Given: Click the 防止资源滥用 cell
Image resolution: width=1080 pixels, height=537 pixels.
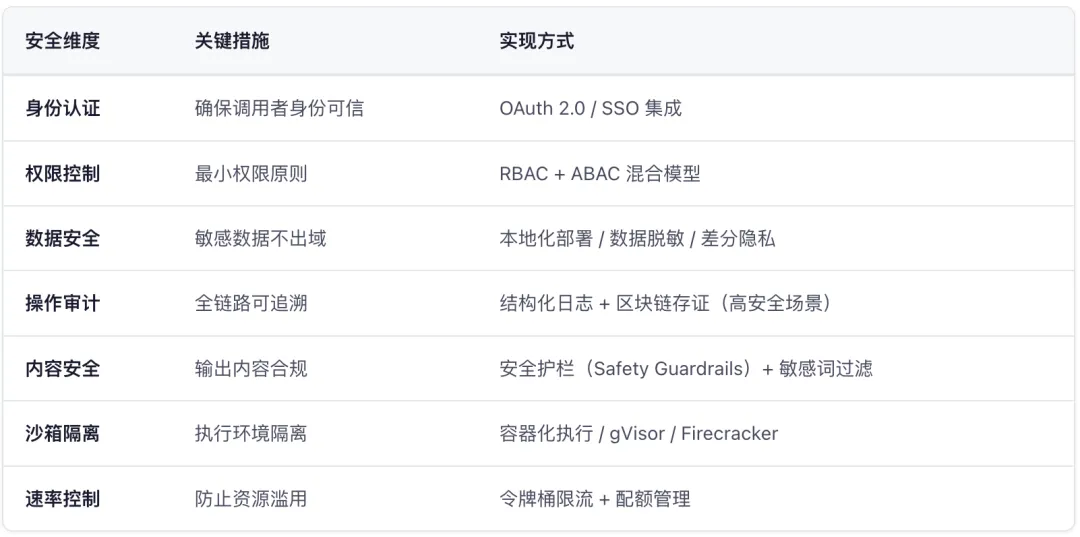Looking at the screenshot, I should tap(251, 498).
